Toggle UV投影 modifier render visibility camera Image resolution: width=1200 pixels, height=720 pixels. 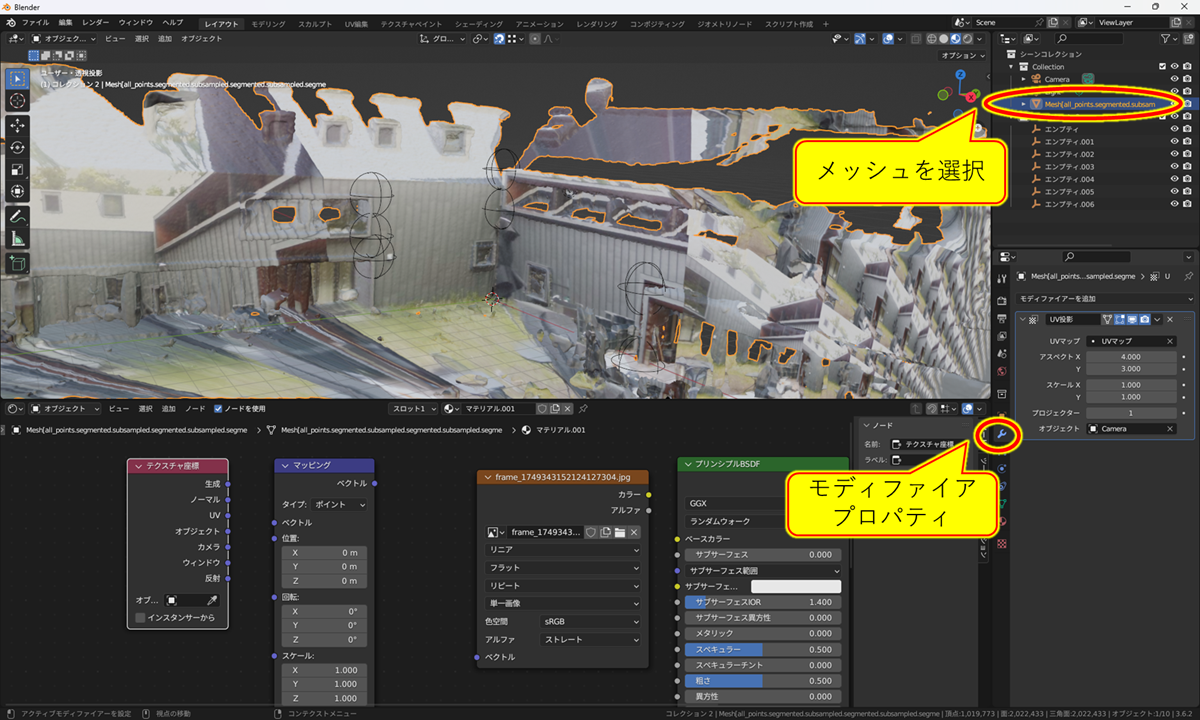[x=1144, y=319]
